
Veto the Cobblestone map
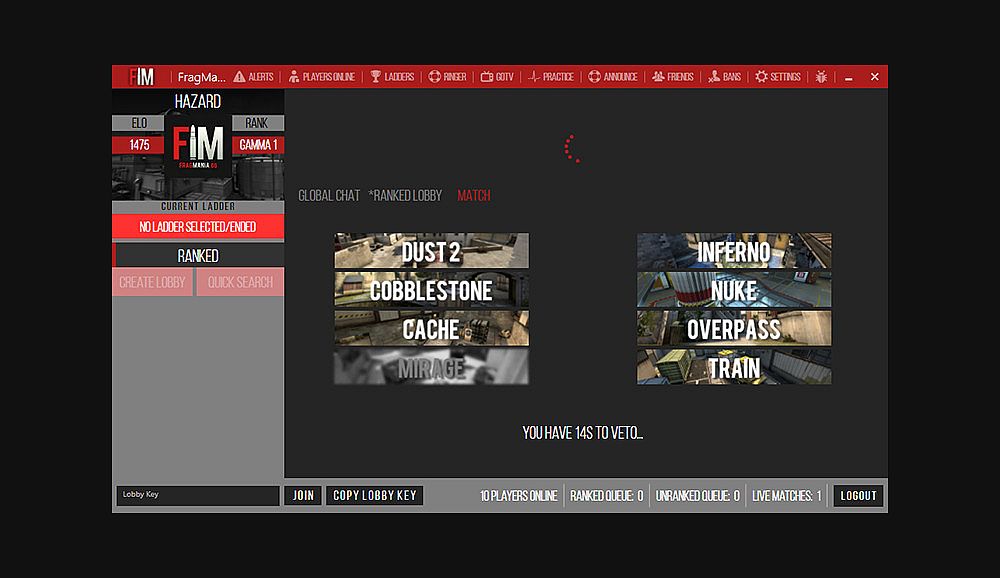pos(432,290)
